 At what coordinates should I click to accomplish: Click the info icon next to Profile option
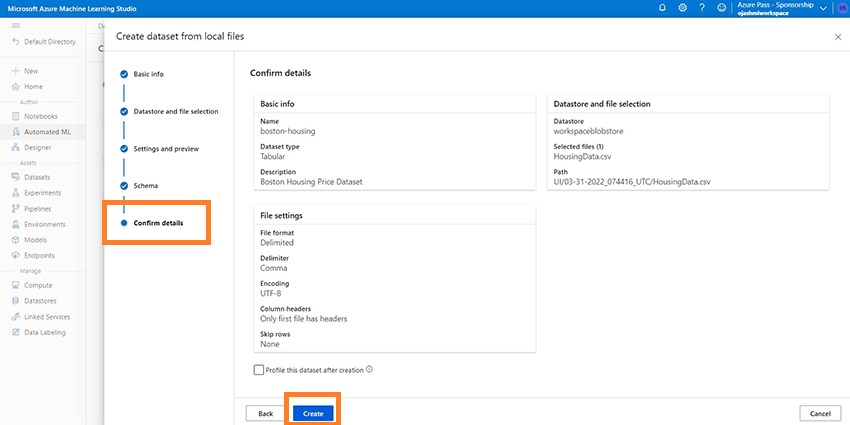pos(369,369)
